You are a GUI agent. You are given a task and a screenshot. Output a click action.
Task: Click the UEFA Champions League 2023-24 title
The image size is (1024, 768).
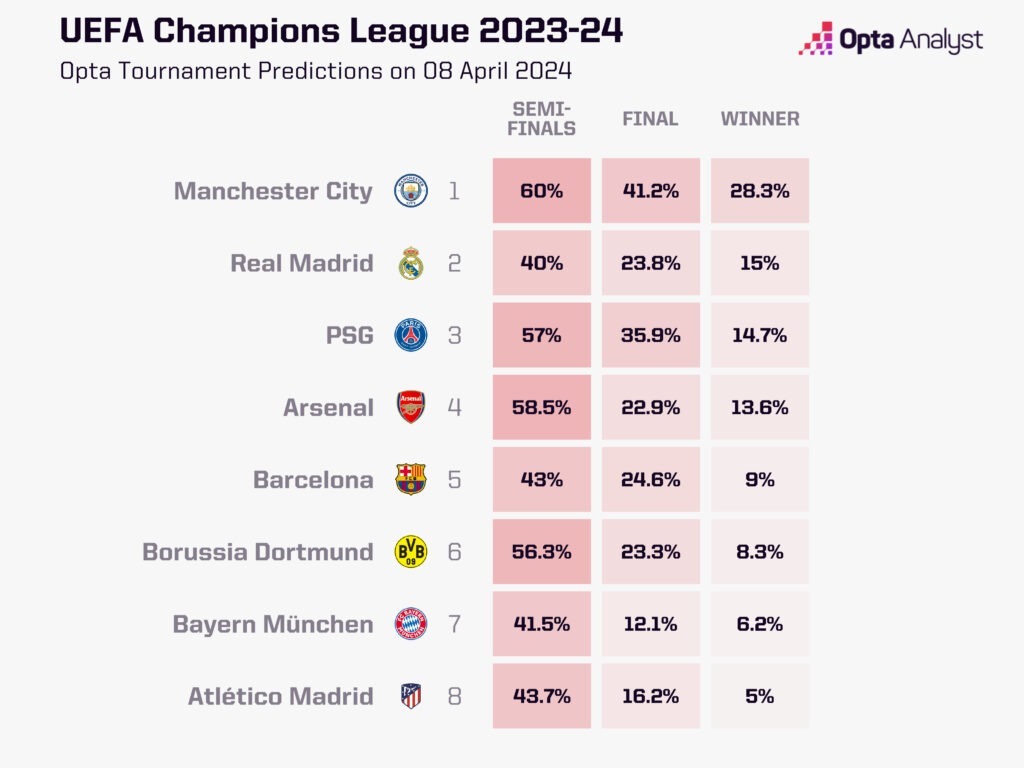click(x=341, y=31)
